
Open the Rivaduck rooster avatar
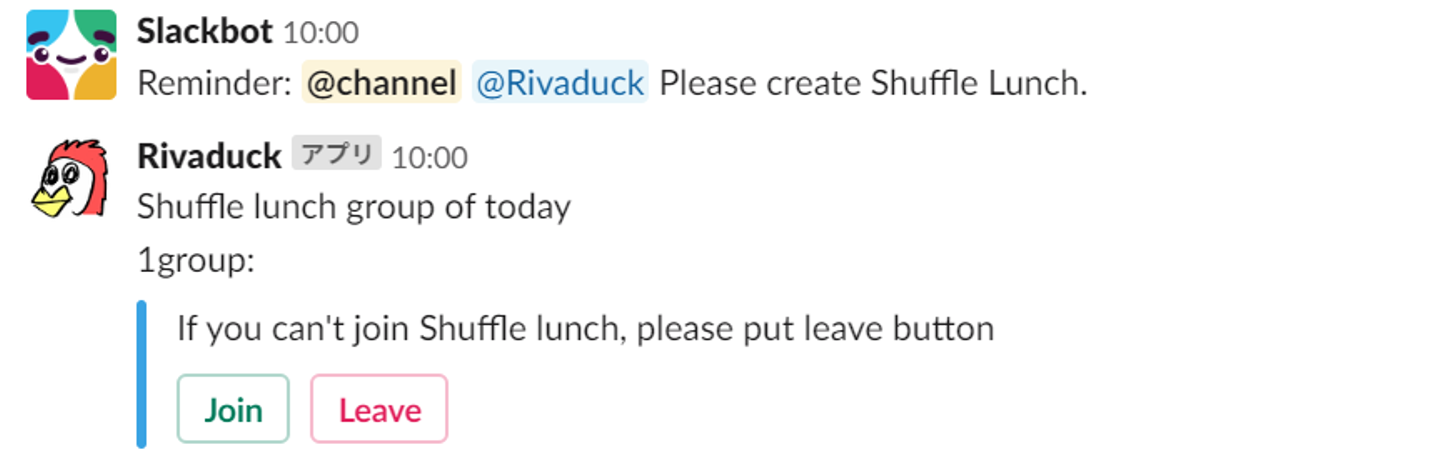pyautogui.click(x=69, y=179)
